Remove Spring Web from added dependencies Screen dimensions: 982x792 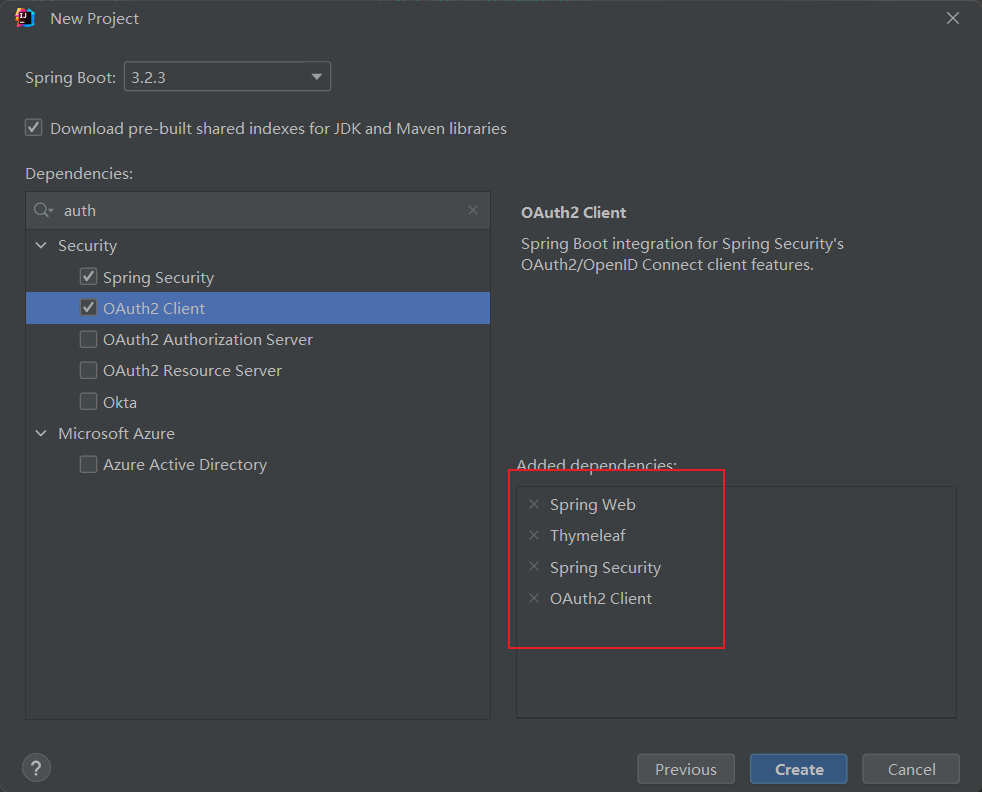coord(533,504)
